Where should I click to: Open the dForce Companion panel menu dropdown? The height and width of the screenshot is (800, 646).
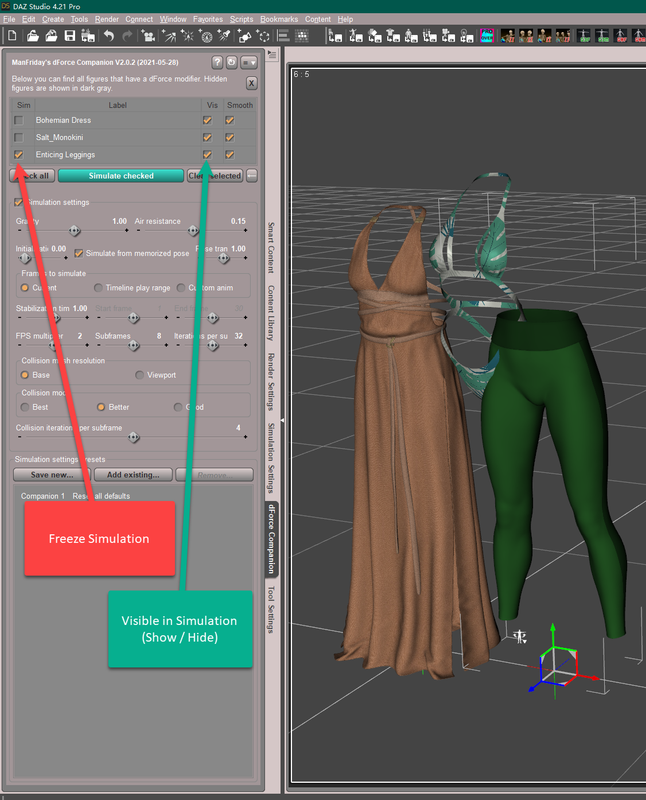pos(249,62)
